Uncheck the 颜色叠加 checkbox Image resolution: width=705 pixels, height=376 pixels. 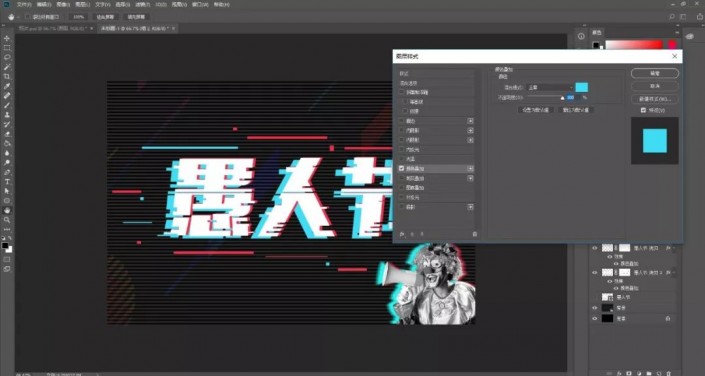point(402,168)
